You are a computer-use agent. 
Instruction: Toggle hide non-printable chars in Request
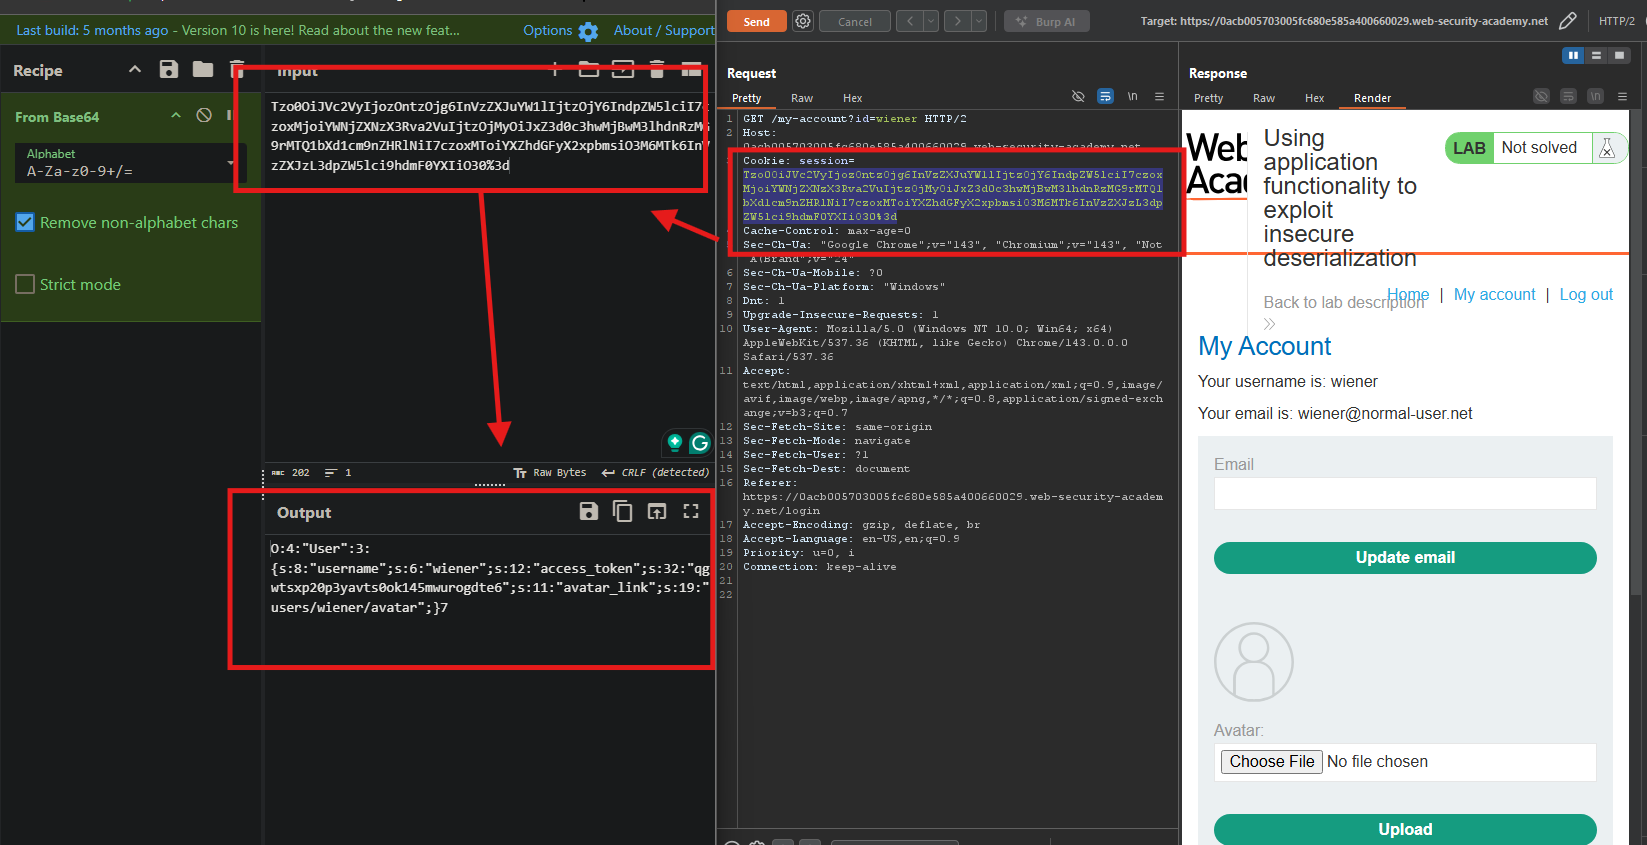pyautogui.click(x=1078, y=97)
